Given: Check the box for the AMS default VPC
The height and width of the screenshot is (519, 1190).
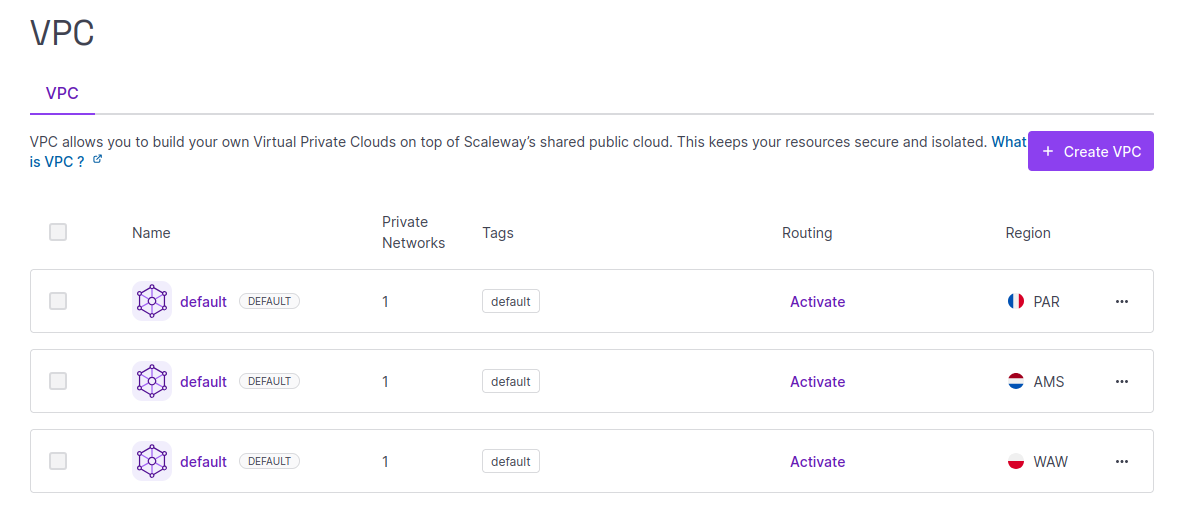Looking at the screenshot, I should [x=58, y=381].
